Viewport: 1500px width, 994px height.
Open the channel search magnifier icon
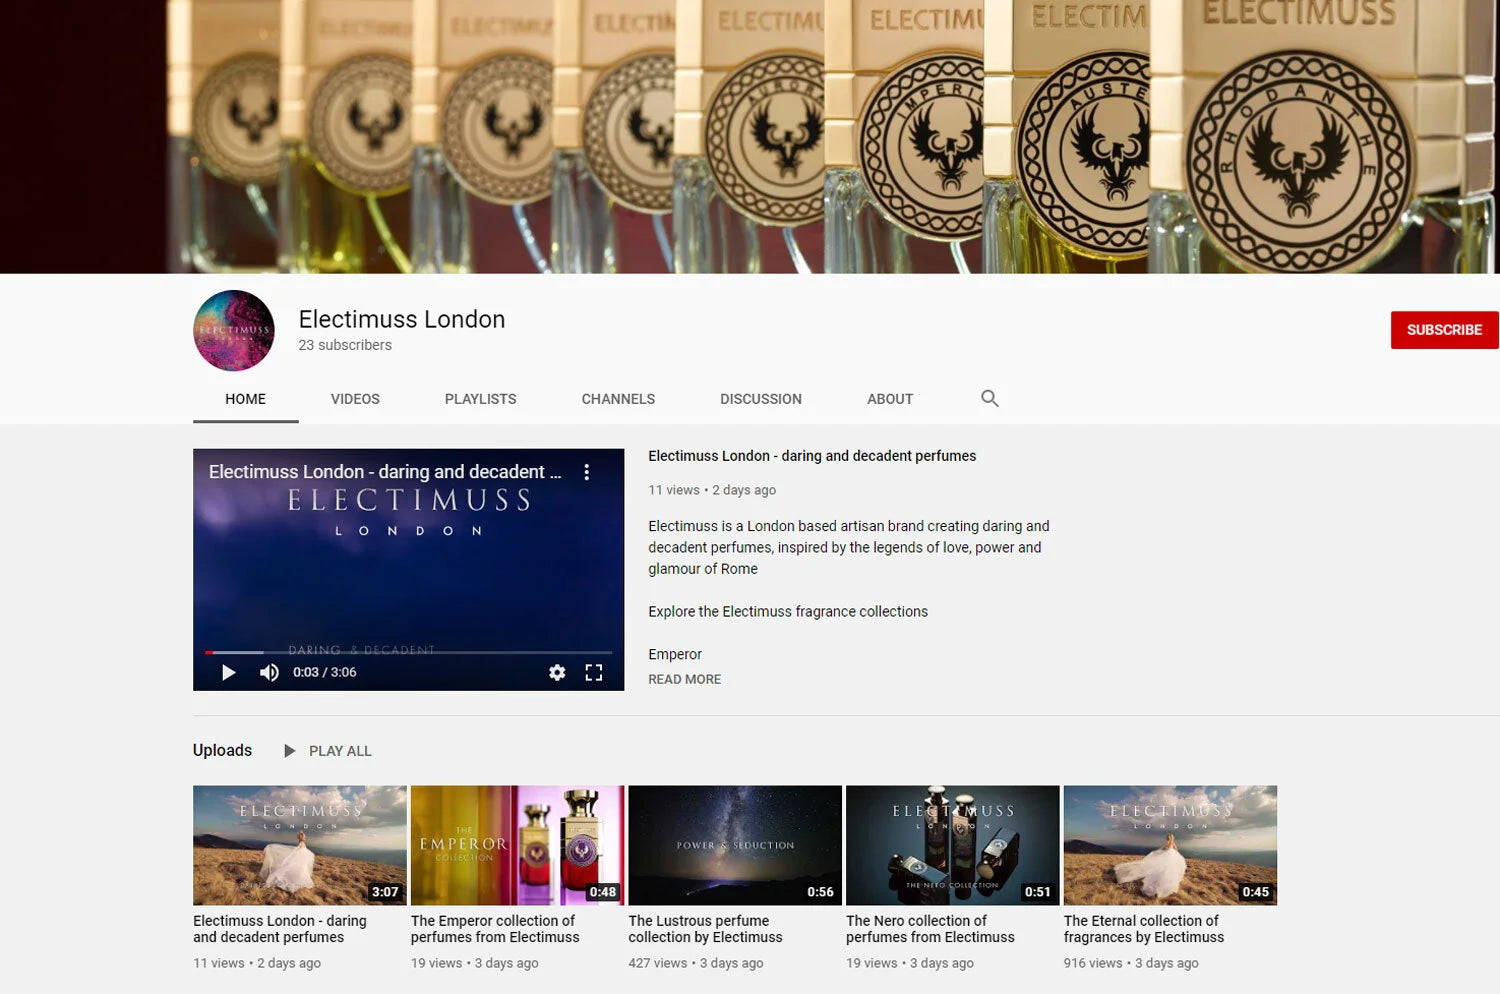[x=989, y=398]
